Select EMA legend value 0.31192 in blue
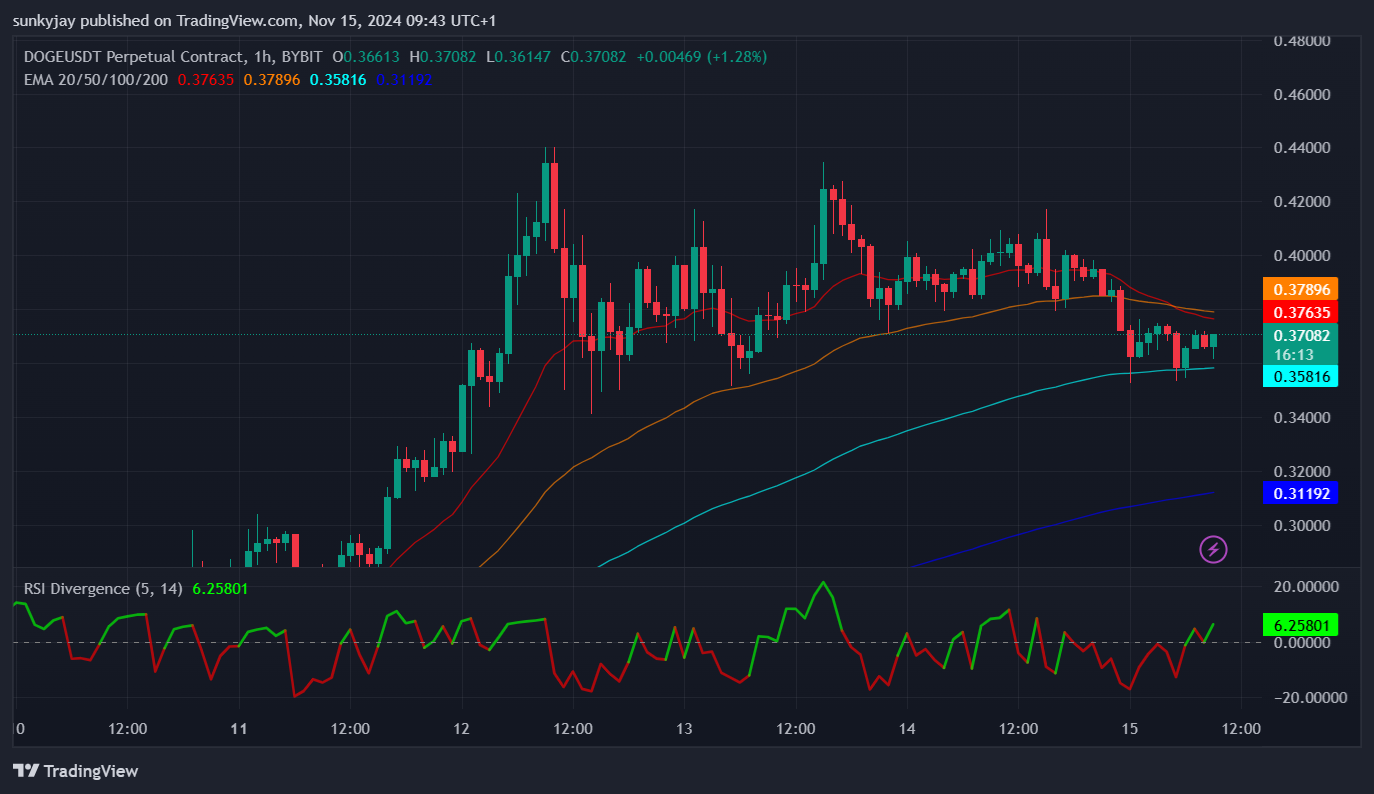This screenshot has width=1374, height=794. [405, 79]
